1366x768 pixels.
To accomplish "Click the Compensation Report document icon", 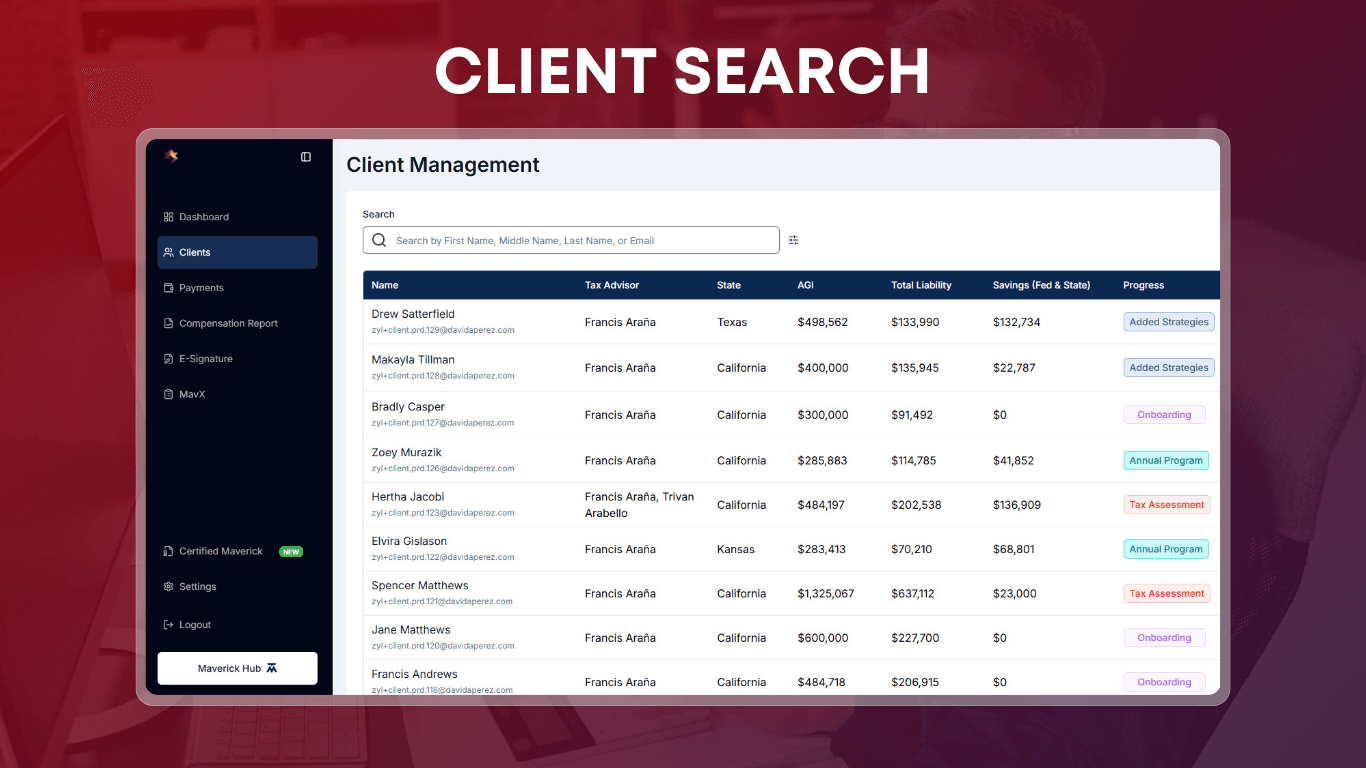I will click(168, 324).
